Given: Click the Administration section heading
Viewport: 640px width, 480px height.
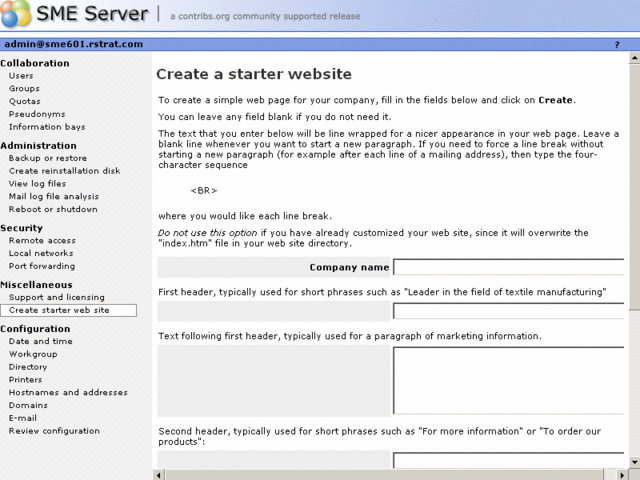Looking at the screenshot, I should [38, 146].
